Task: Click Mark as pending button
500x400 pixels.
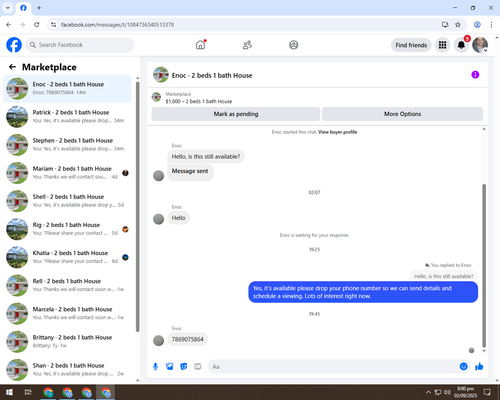Action: pyautogui.click(x=236, y=114)
